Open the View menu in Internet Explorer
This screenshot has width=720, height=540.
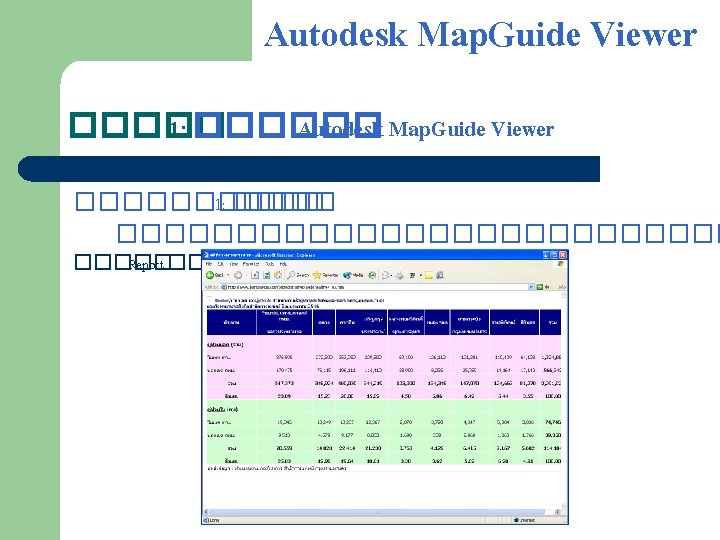point(234,264)
